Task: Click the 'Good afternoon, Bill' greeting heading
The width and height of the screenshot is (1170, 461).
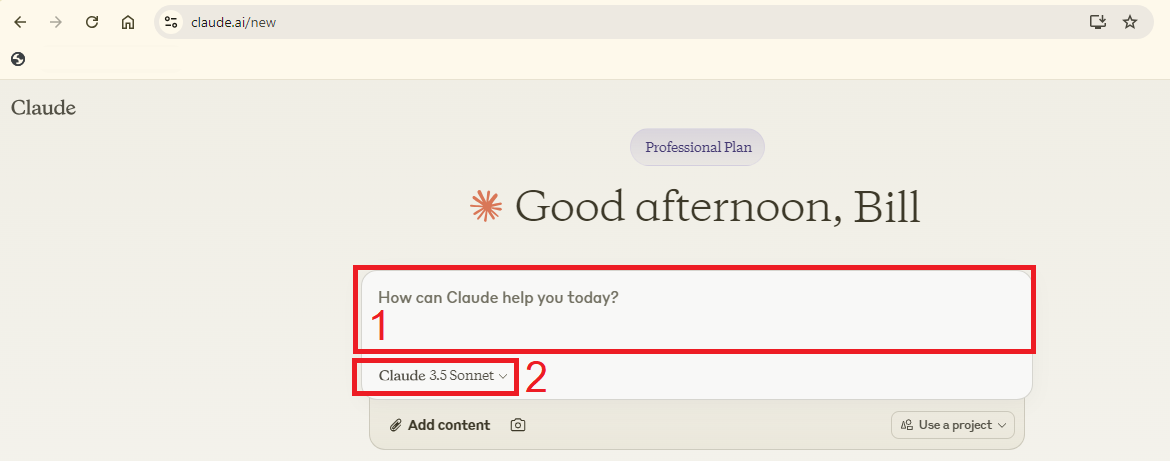Action: pos(717,206)
